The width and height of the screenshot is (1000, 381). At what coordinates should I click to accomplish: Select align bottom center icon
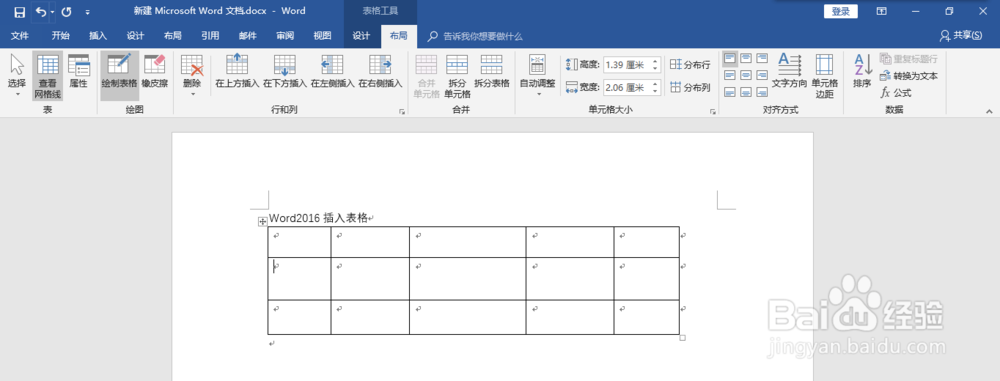[x=746, y=92]
